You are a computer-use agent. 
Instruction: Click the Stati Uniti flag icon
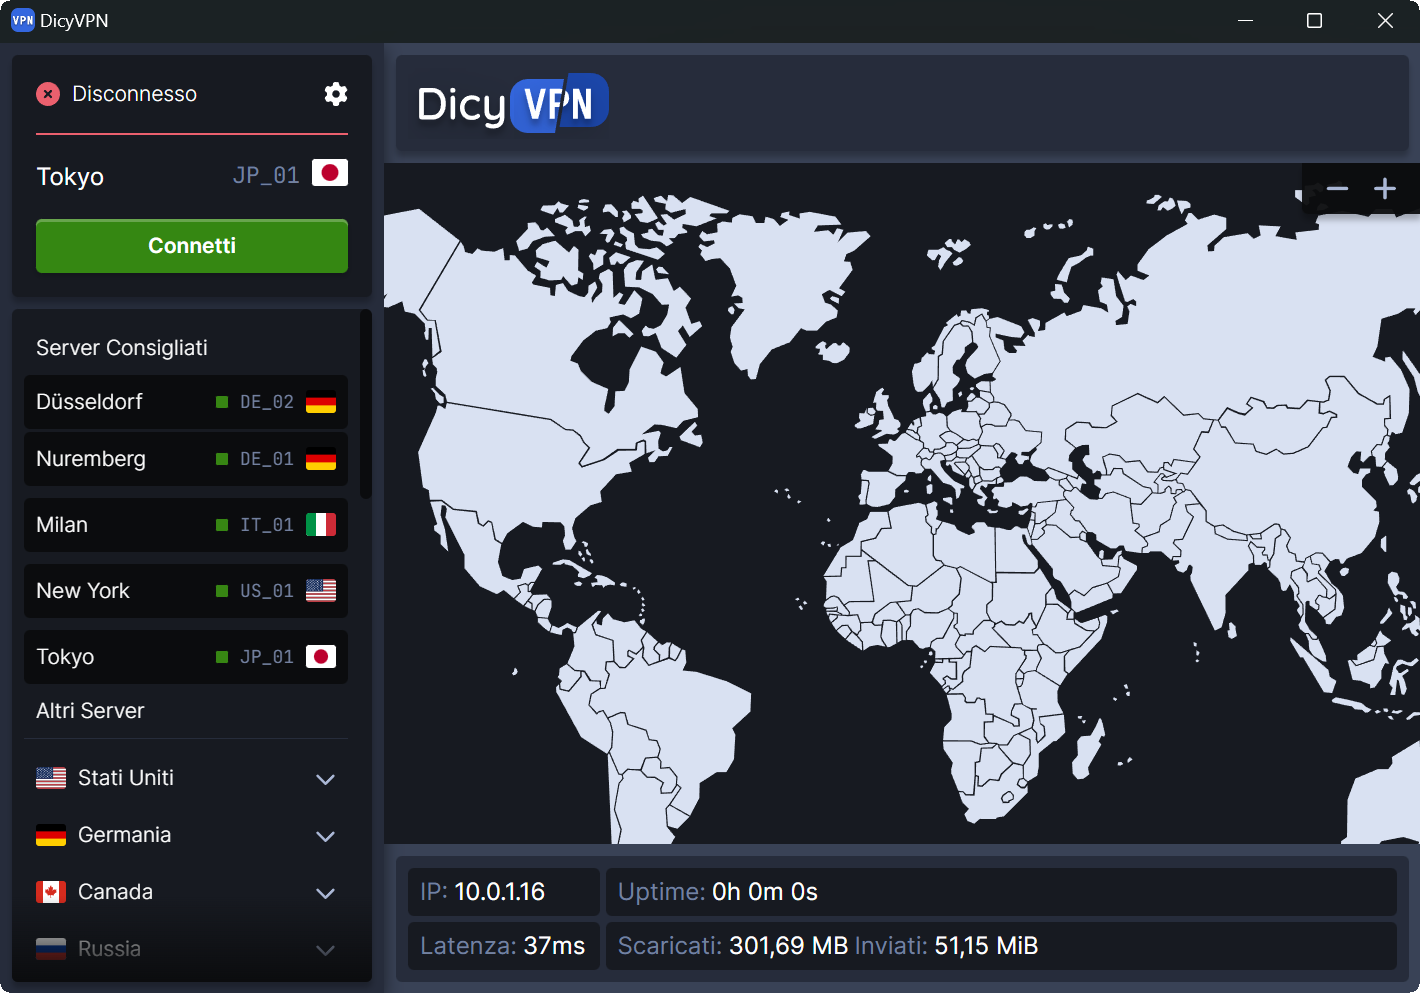click(51, 778)
